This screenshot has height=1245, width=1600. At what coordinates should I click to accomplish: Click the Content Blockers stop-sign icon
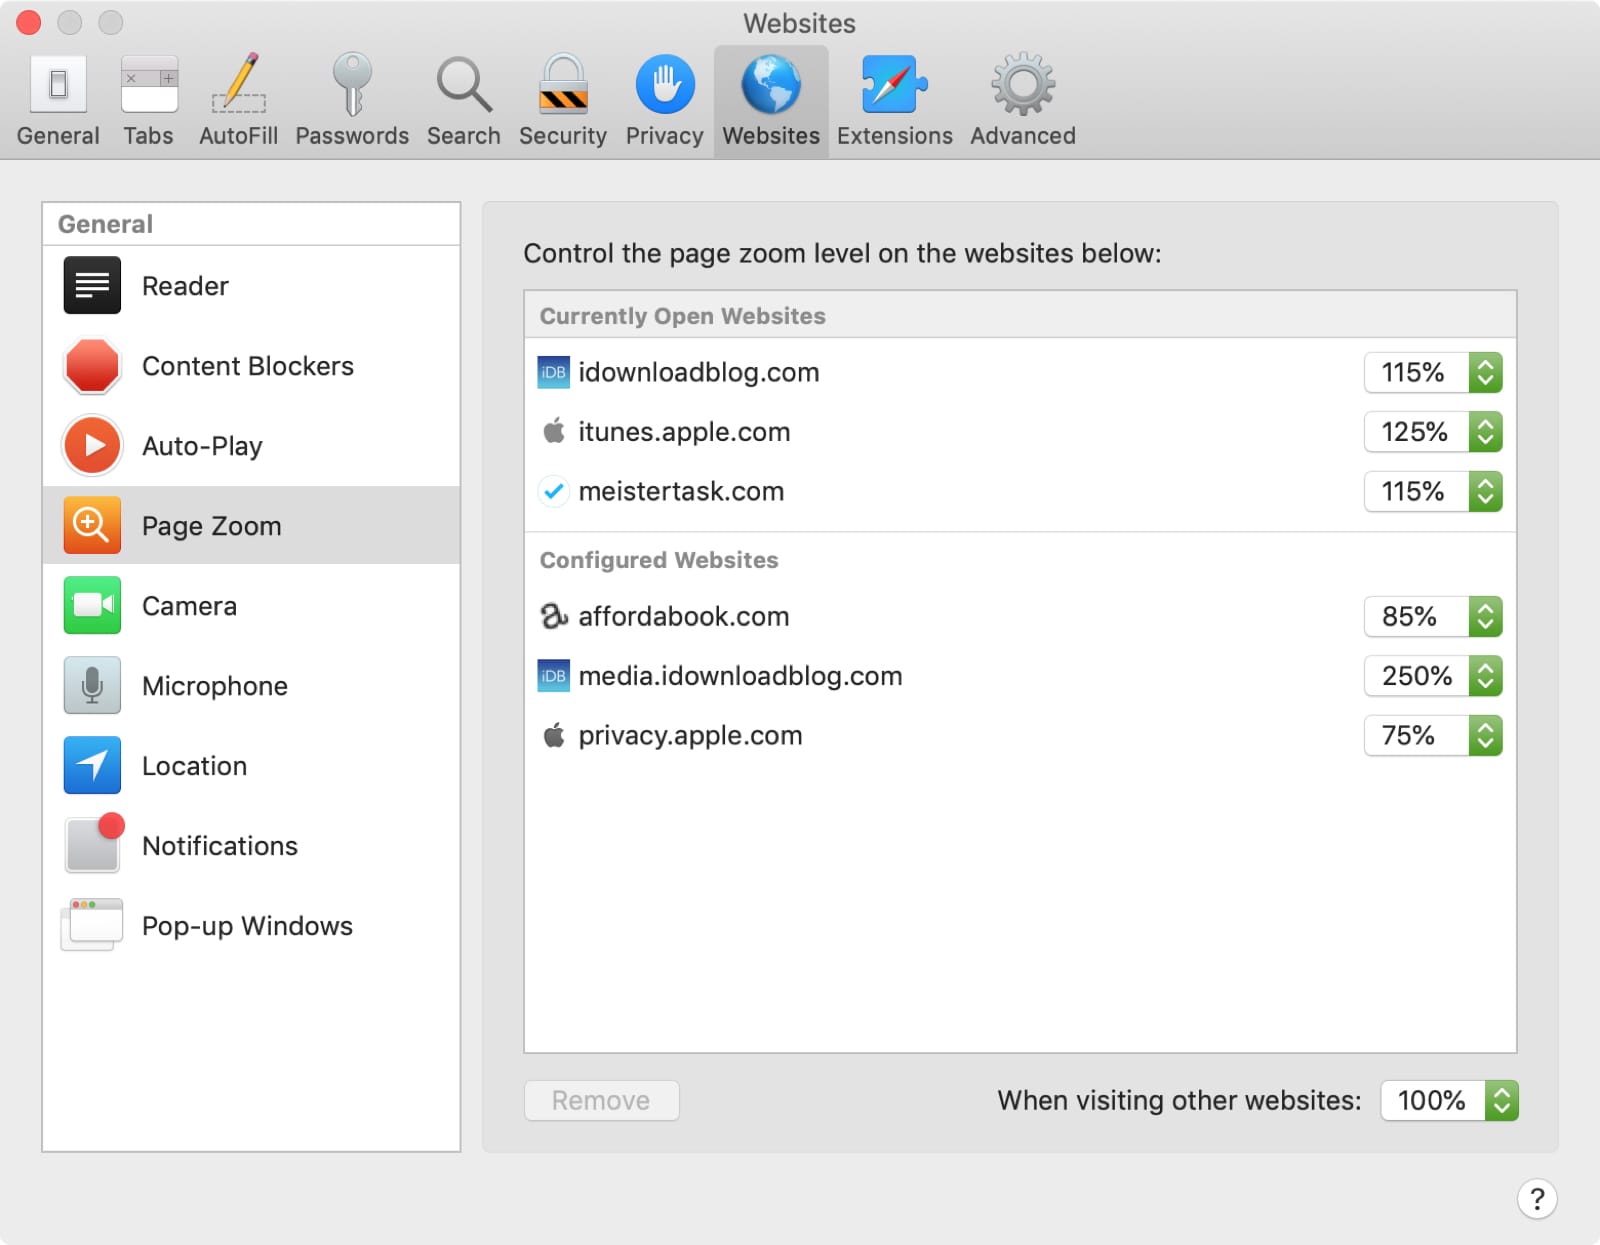(92, 366)
